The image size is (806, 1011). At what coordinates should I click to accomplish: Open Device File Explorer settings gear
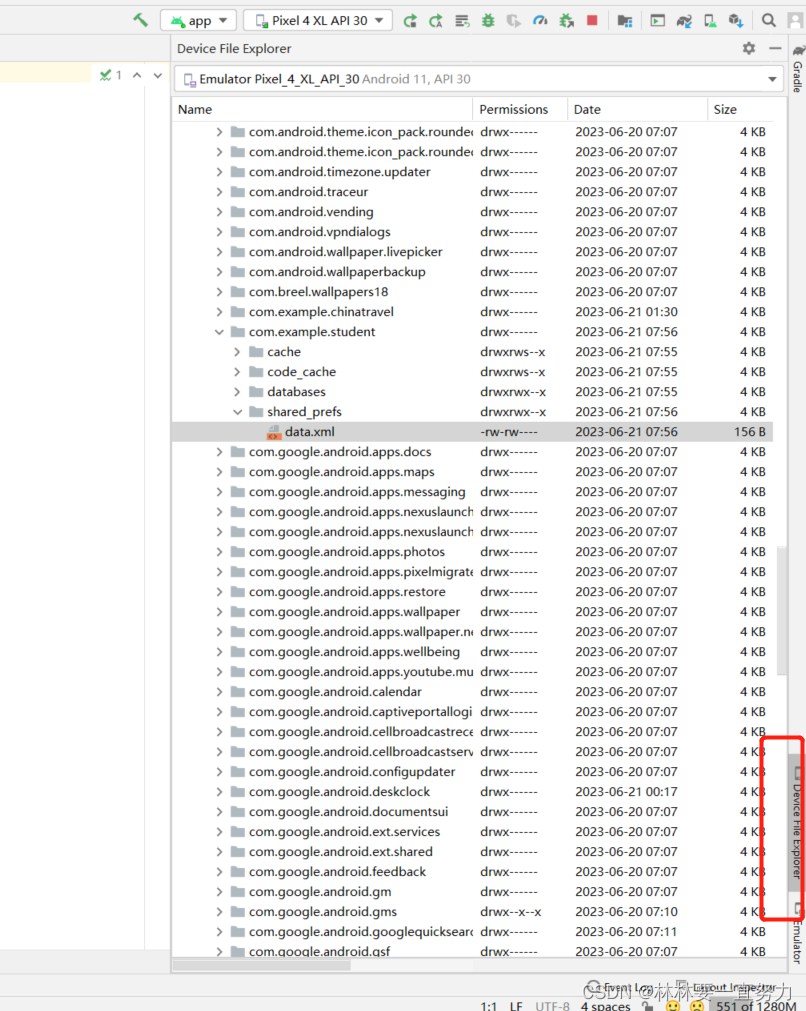pos(749,48)
